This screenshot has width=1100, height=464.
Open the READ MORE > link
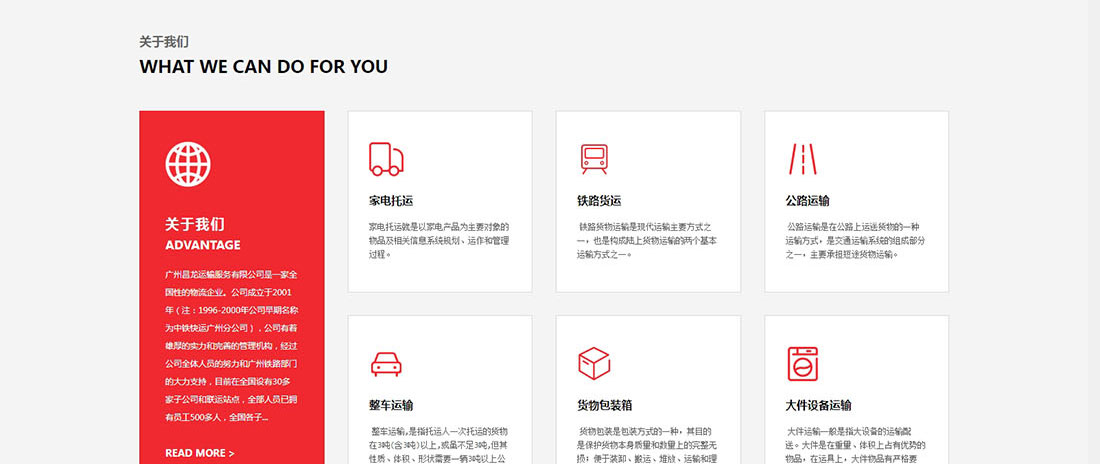[x=200, y=453]
